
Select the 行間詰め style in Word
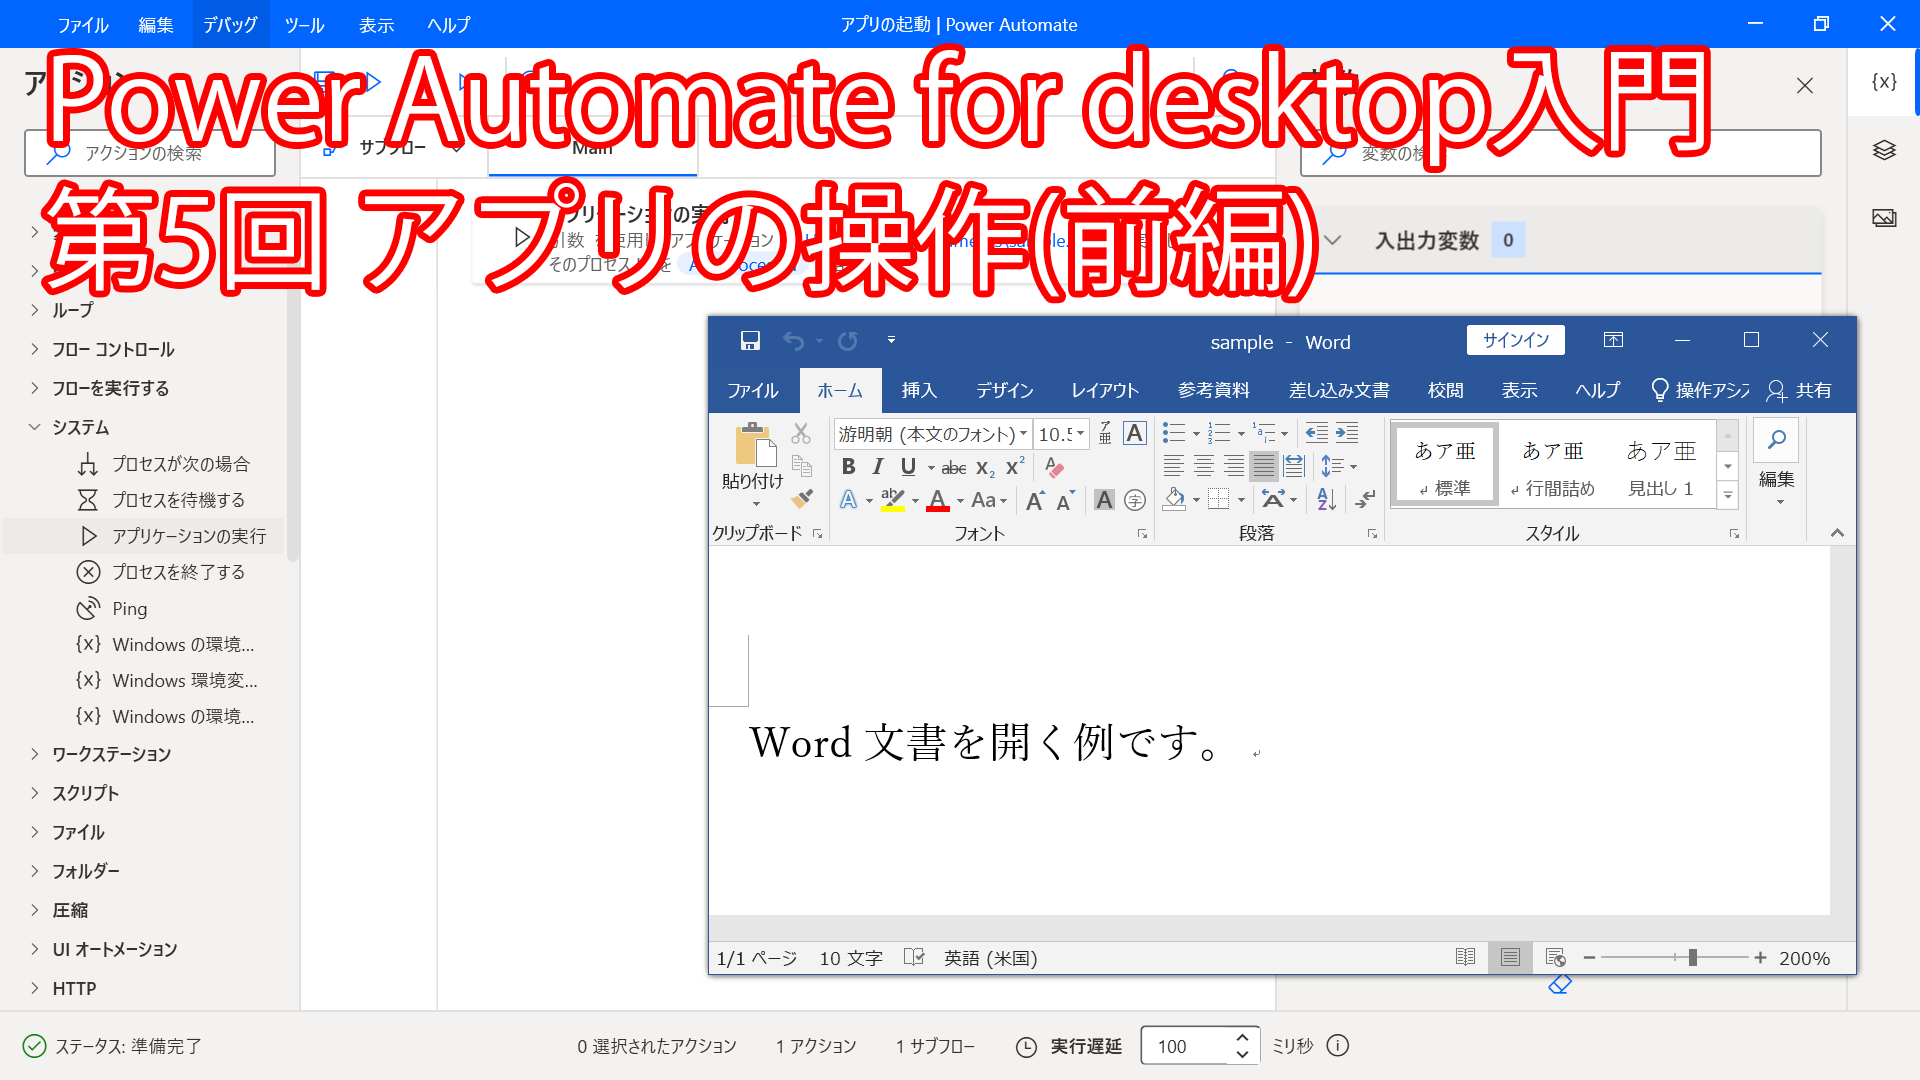[1553, 465]
